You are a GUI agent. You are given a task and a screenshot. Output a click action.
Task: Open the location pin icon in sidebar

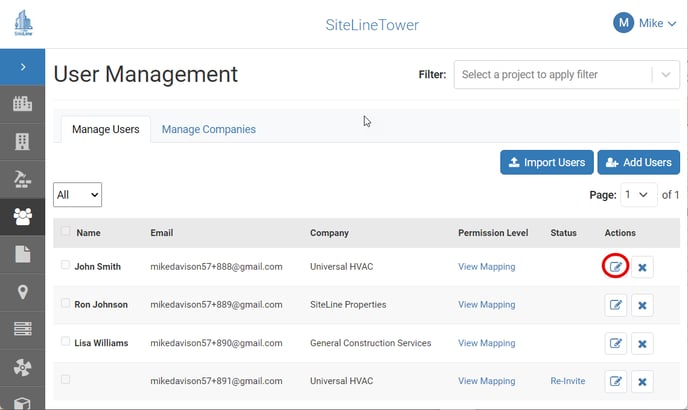click(x=22, y=292)
